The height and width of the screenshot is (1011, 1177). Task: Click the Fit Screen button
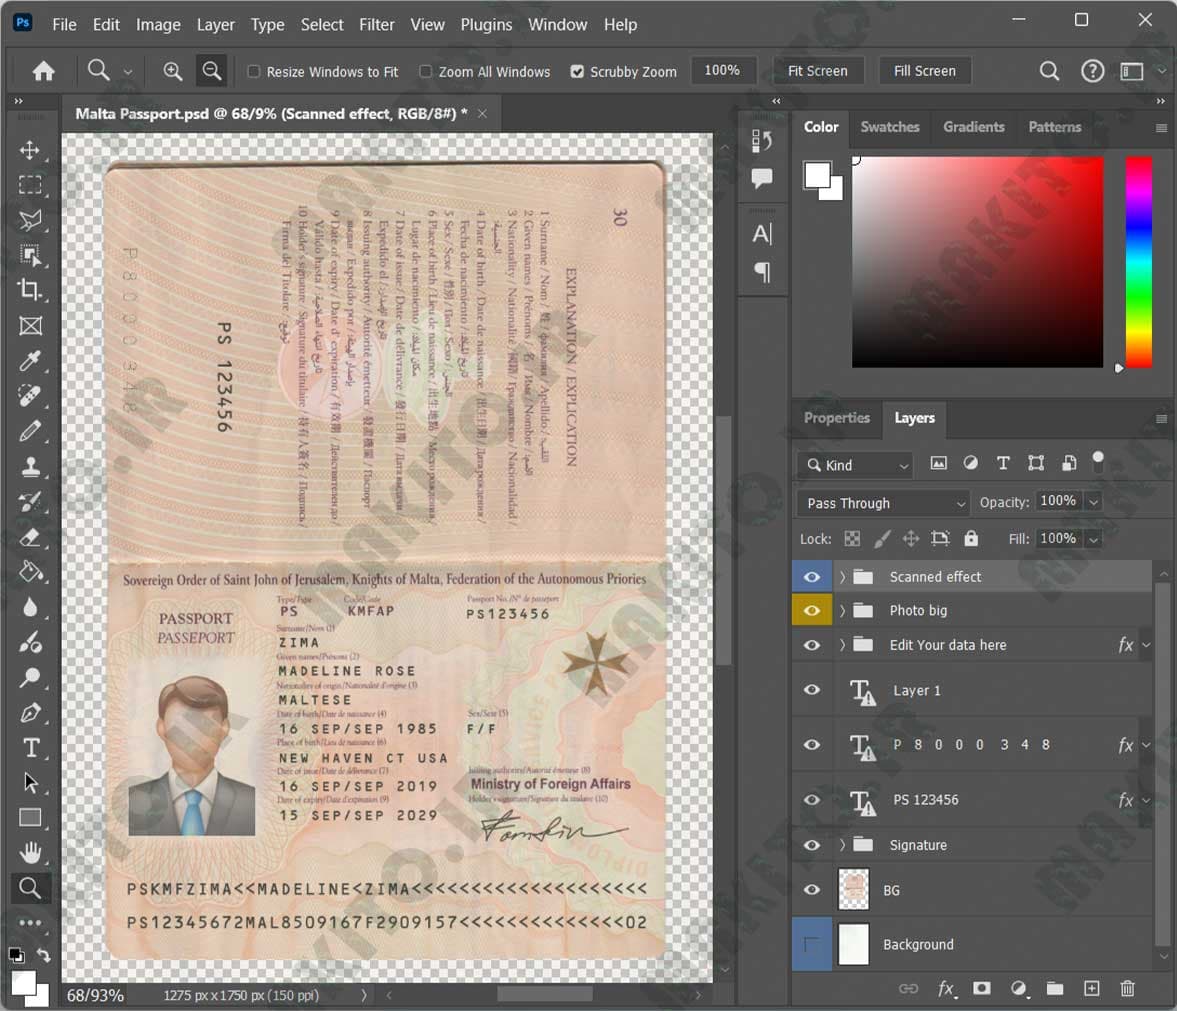(x=817, y=71)
